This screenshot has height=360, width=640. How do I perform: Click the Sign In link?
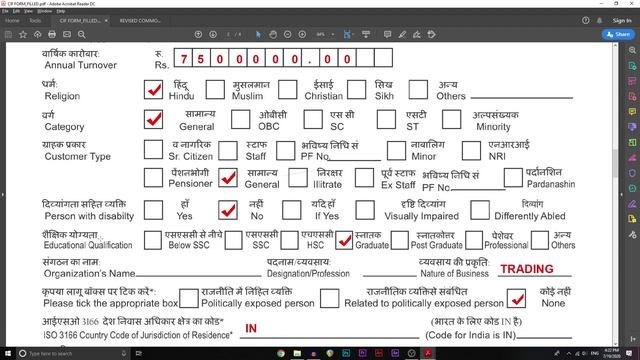coord(622,20)
